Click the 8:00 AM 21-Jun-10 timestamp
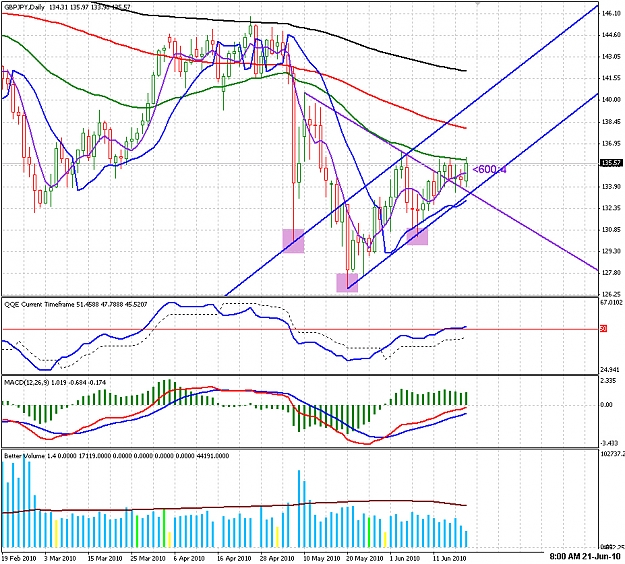The image size is (625, 564). [585, 556]
